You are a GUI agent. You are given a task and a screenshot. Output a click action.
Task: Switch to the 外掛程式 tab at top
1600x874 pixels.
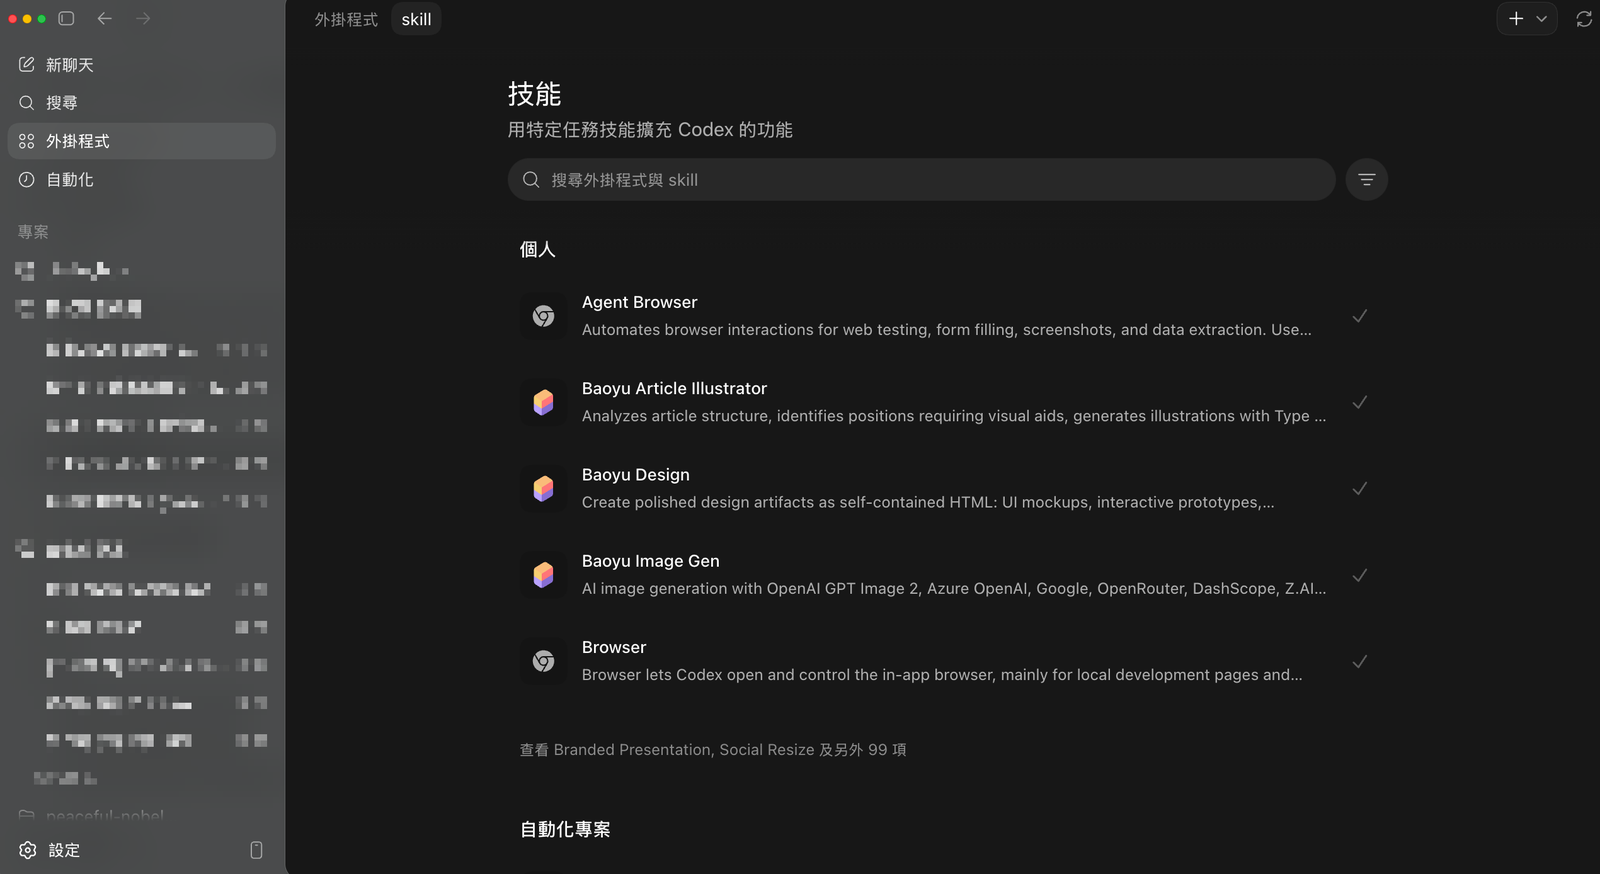346,19
